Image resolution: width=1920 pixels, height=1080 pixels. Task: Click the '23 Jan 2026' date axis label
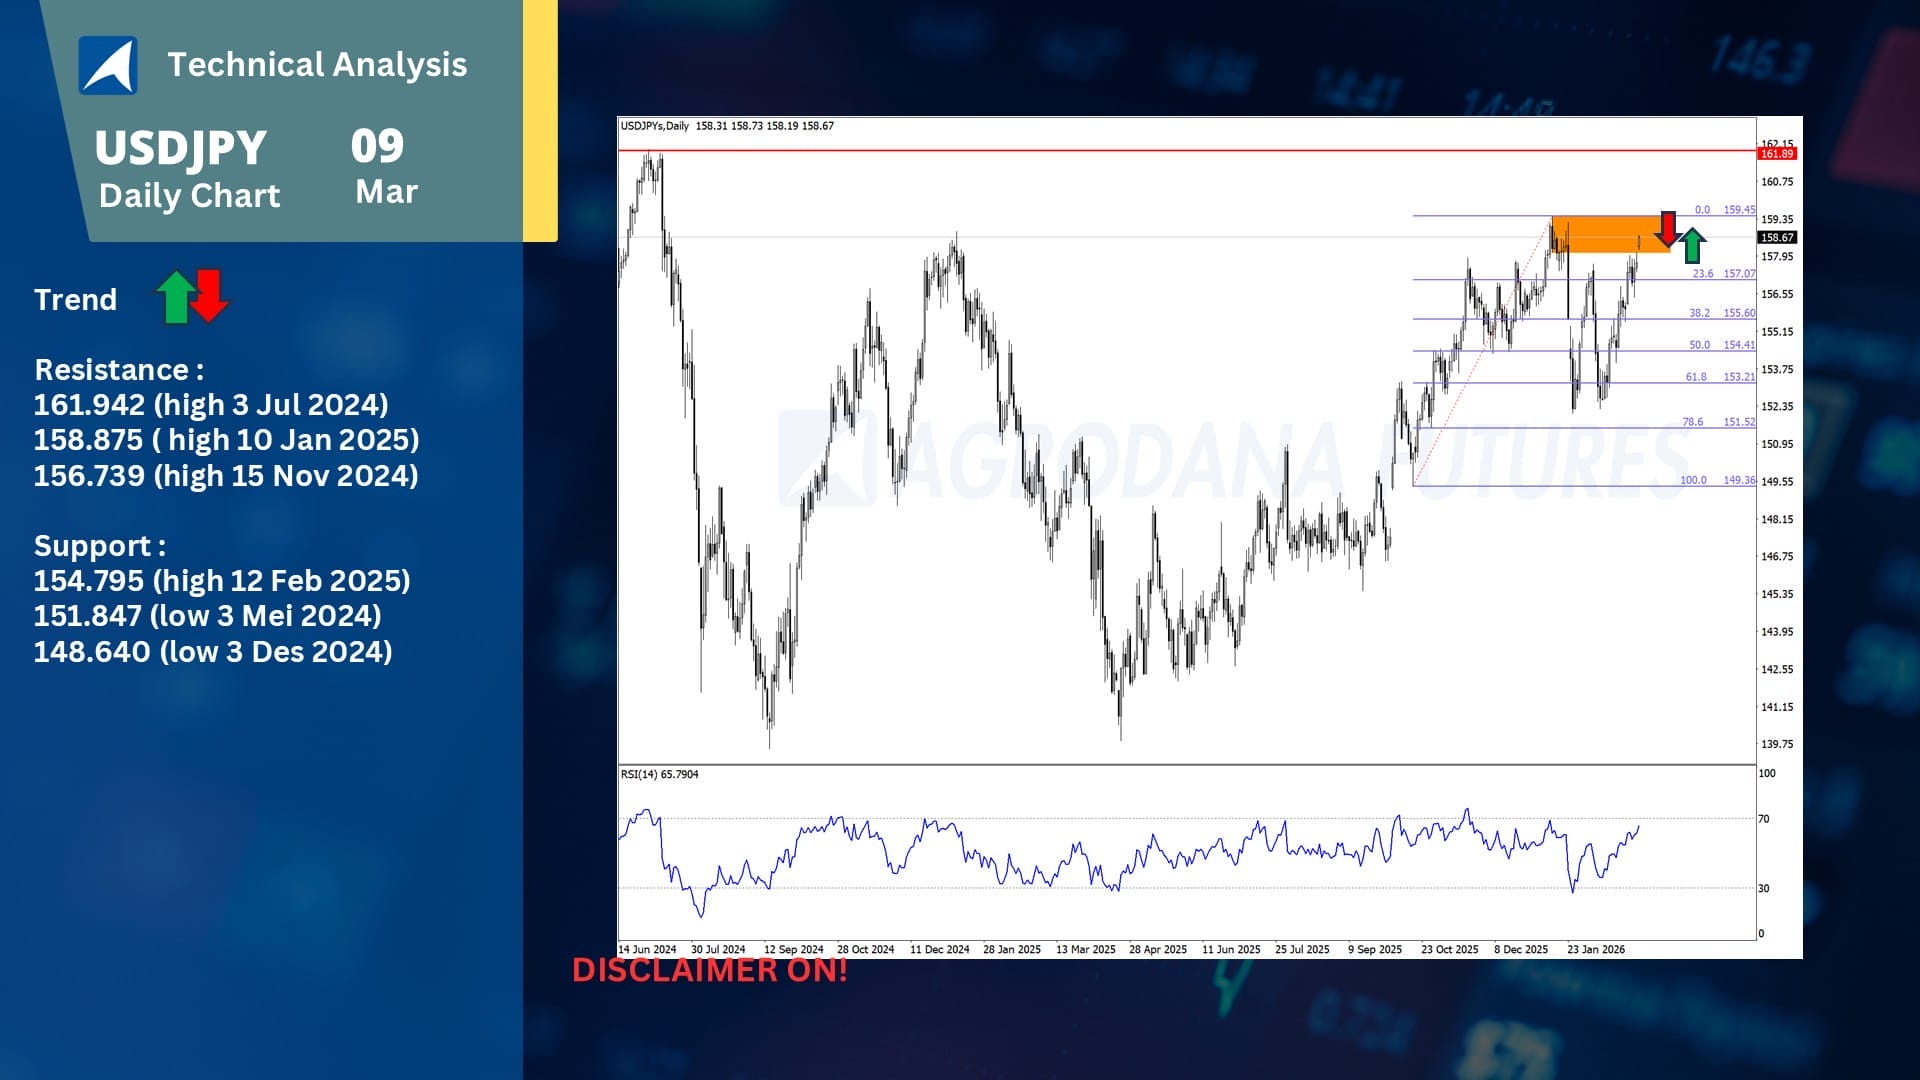coord(1595,950)
